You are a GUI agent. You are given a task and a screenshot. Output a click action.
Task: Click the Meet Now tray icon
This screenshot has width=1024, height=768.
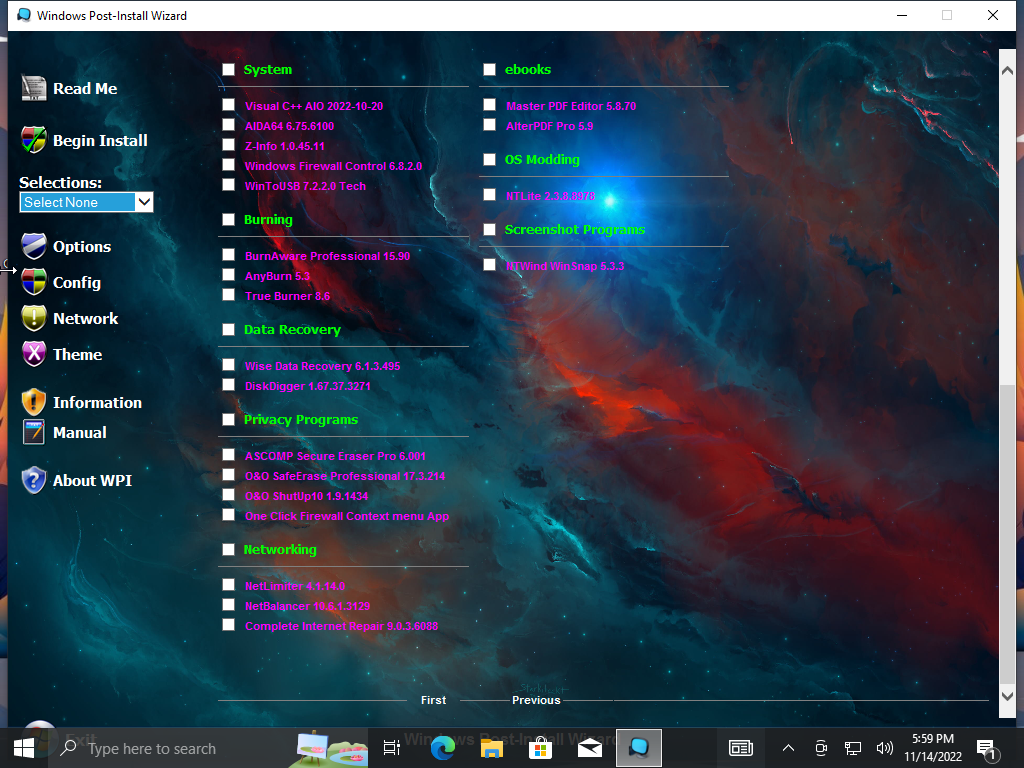click(x=821, y=748)
